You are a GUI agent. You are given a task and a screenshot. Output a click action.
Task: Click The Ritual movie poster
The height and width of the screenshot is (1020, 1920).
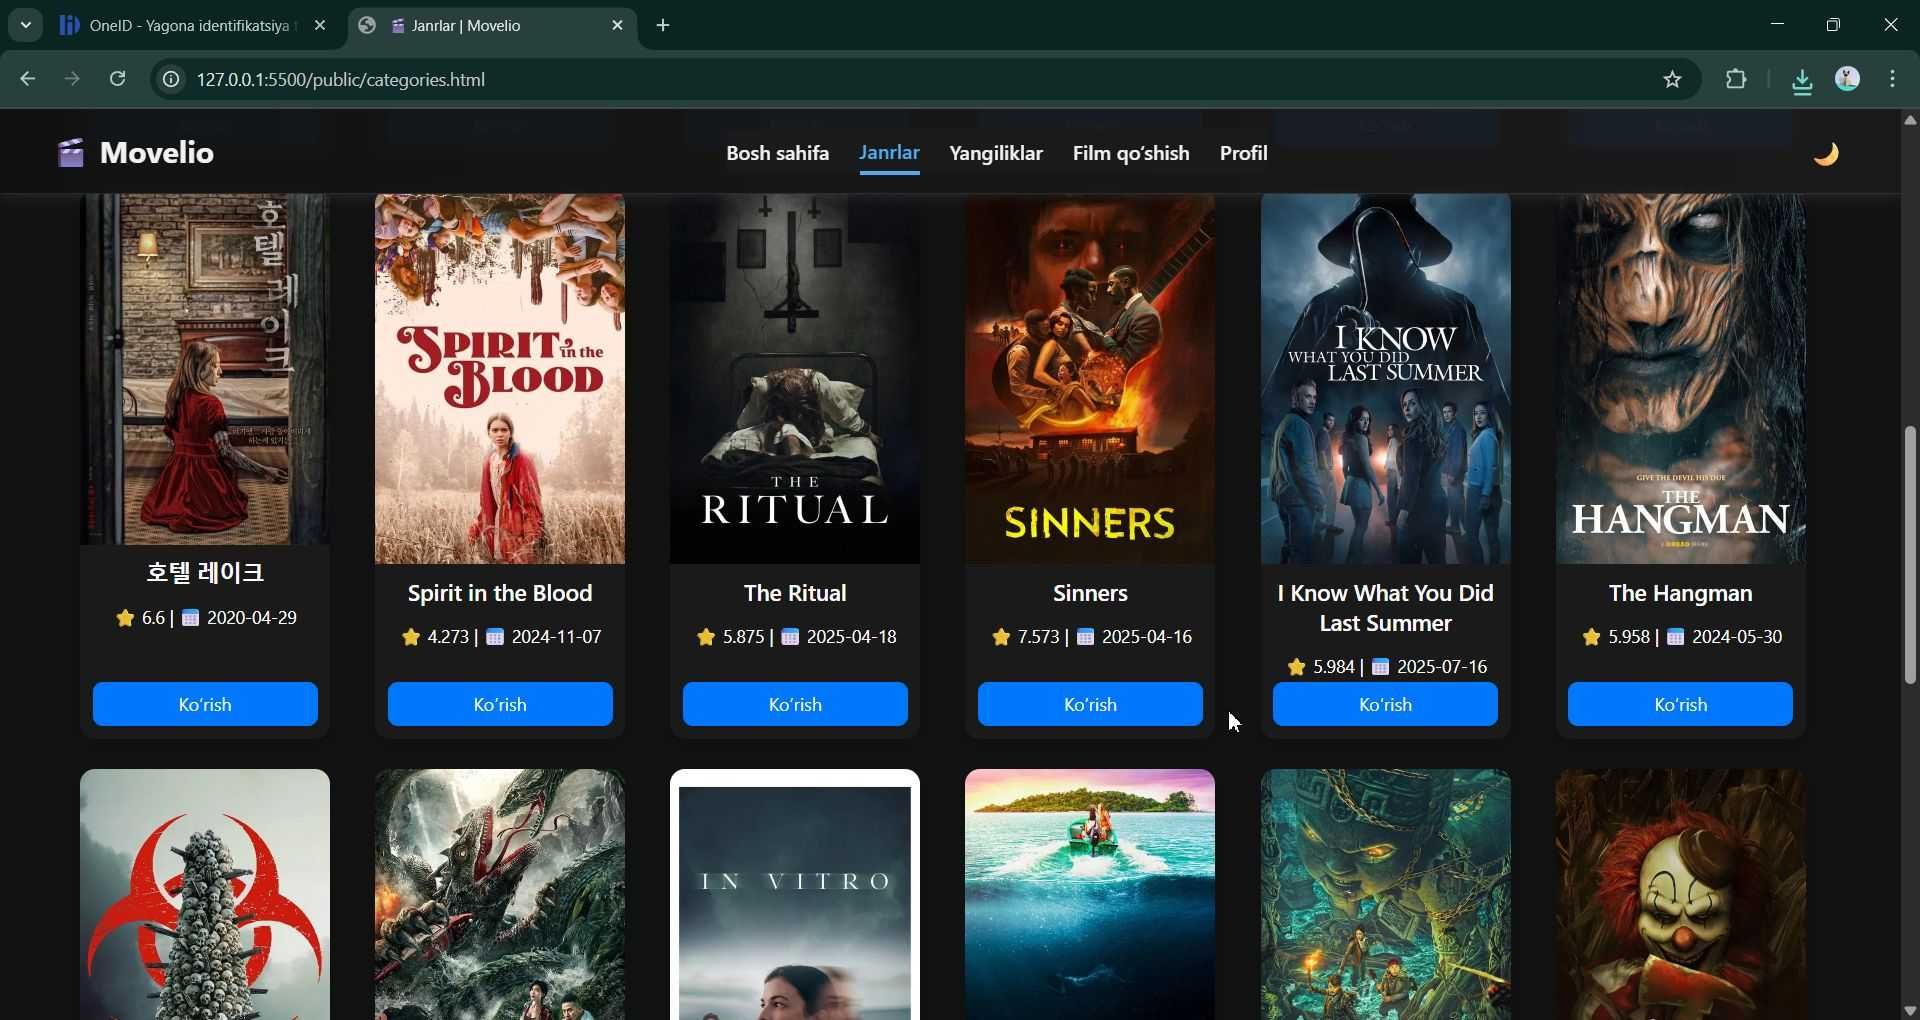tap(795, 379)
